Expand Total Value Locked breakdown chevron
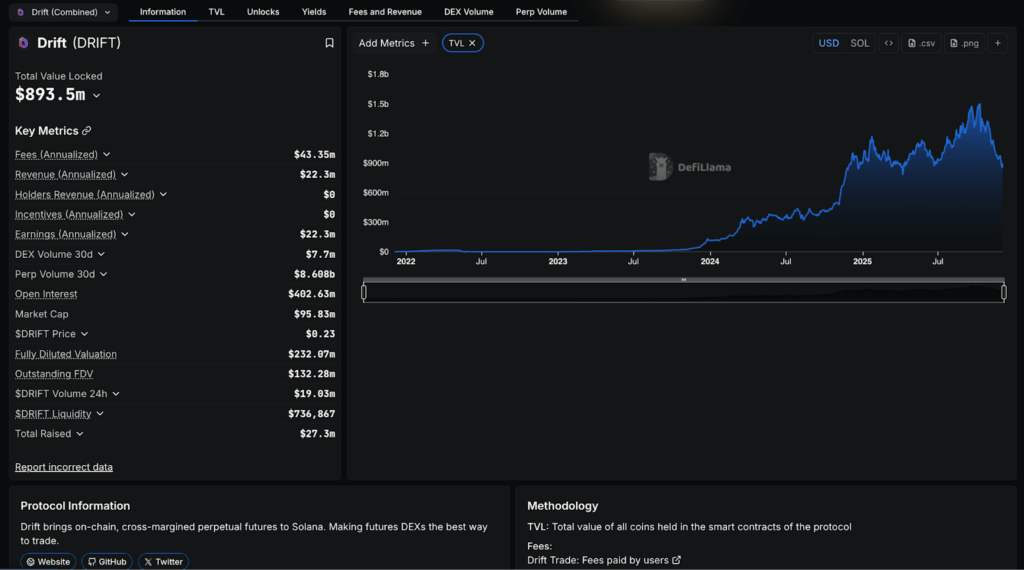Screen dimensions: 1024x570 tap(97, 95)
